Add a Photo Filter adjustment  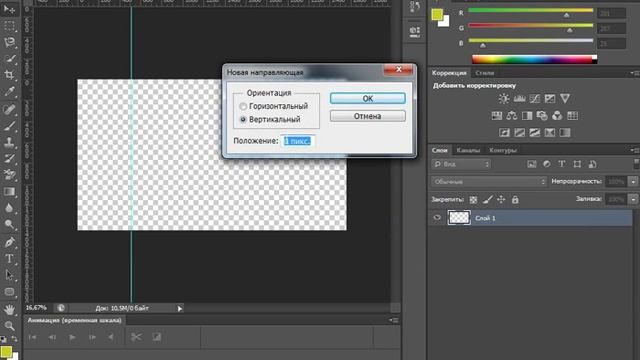[542, 116]
